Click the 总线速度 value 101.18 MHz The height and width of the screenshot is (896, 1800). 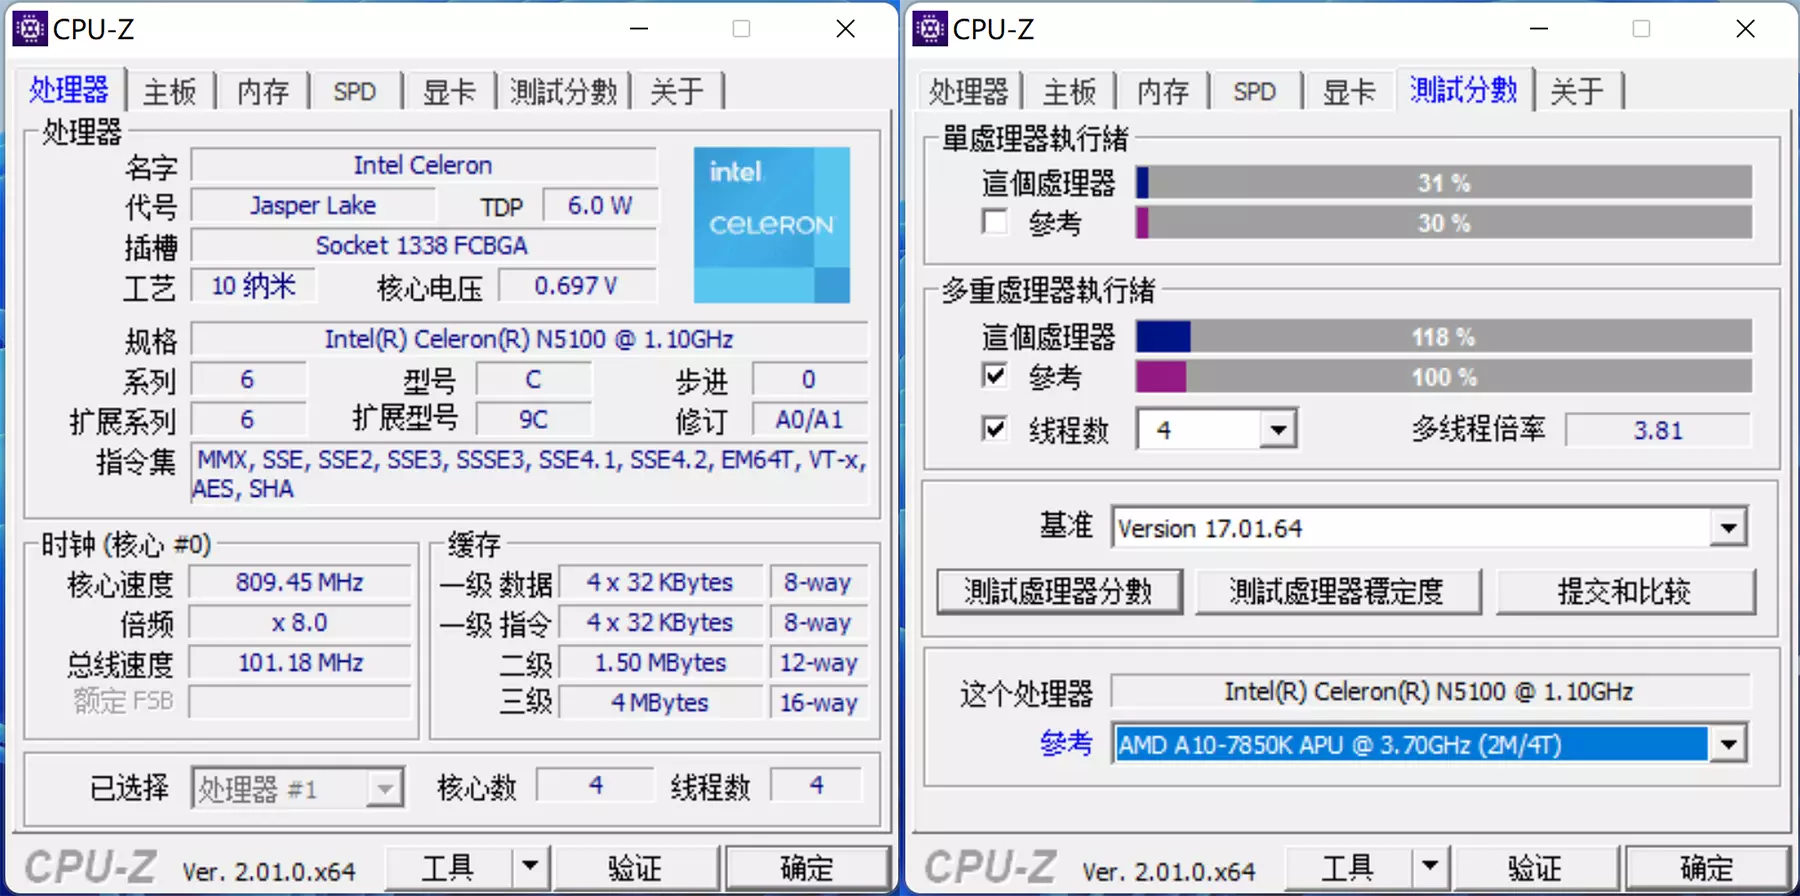[300, 662]
